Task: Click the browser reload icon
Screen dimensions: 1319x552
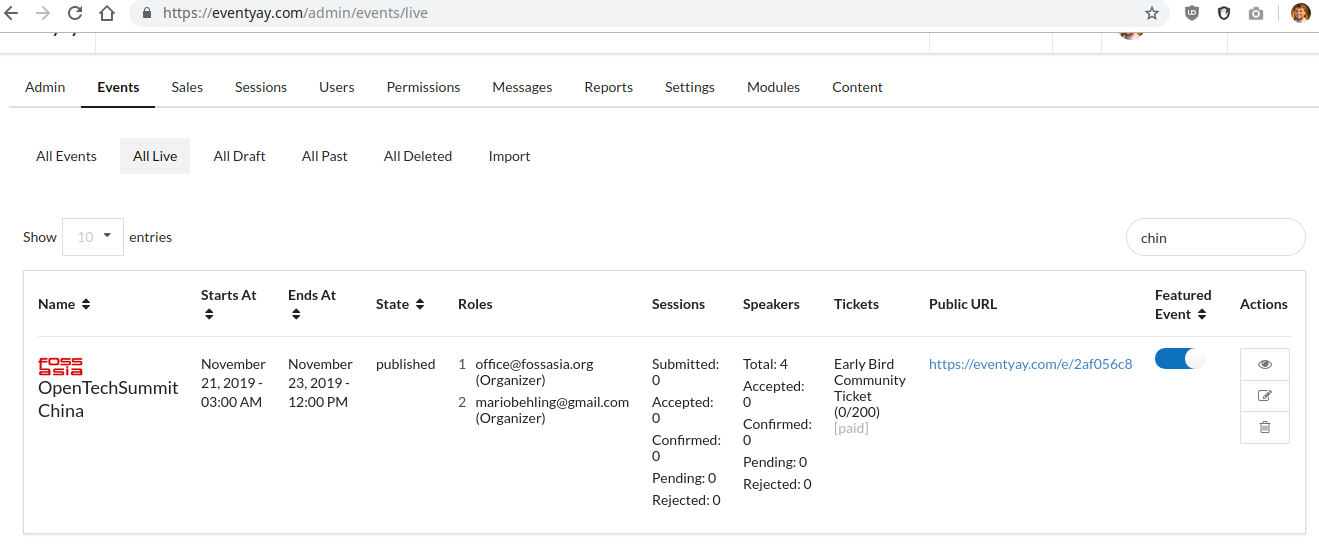Action: tap(75, 14)
